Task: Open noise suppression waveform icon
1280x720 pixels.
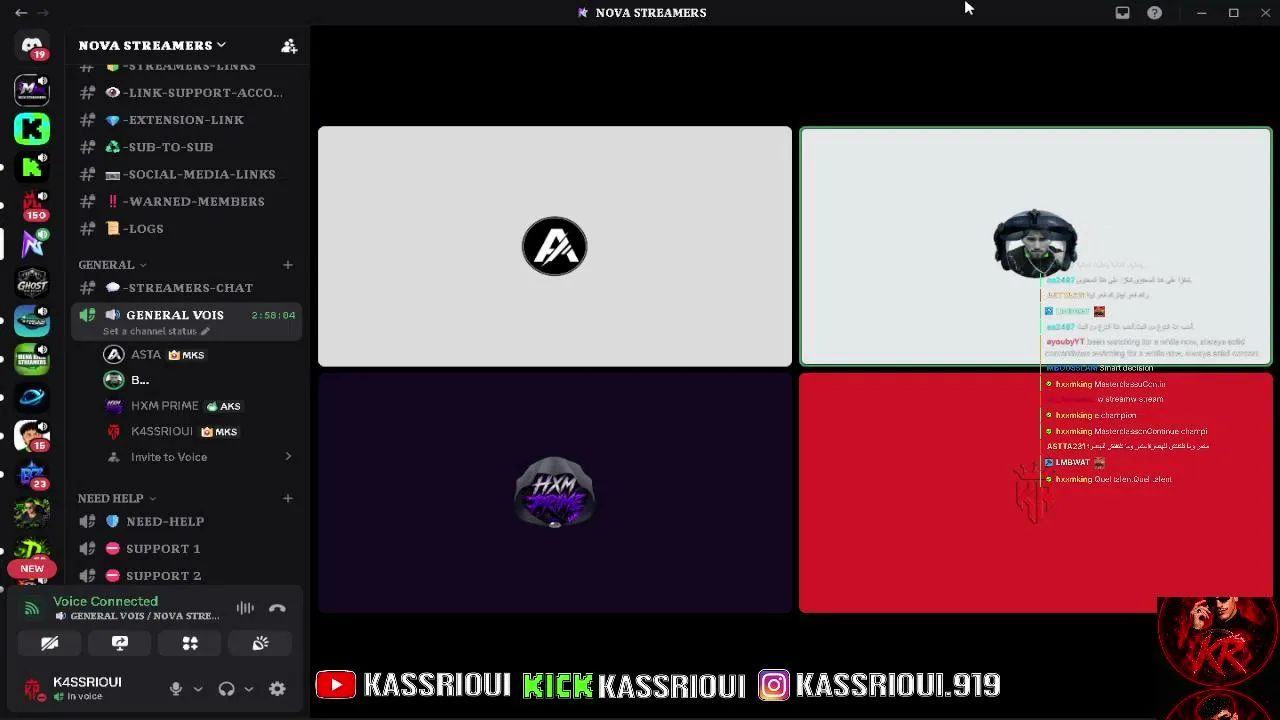Action: (245, 608)
